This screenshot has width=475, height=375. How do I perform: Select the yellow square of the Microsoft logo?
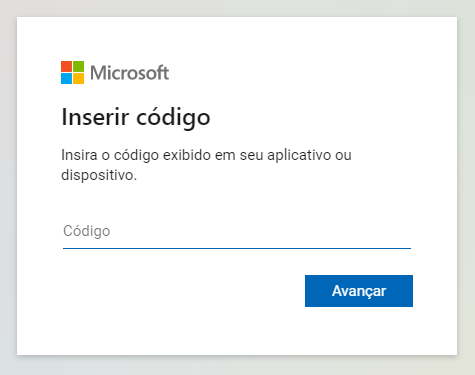[x=79, y=79]
